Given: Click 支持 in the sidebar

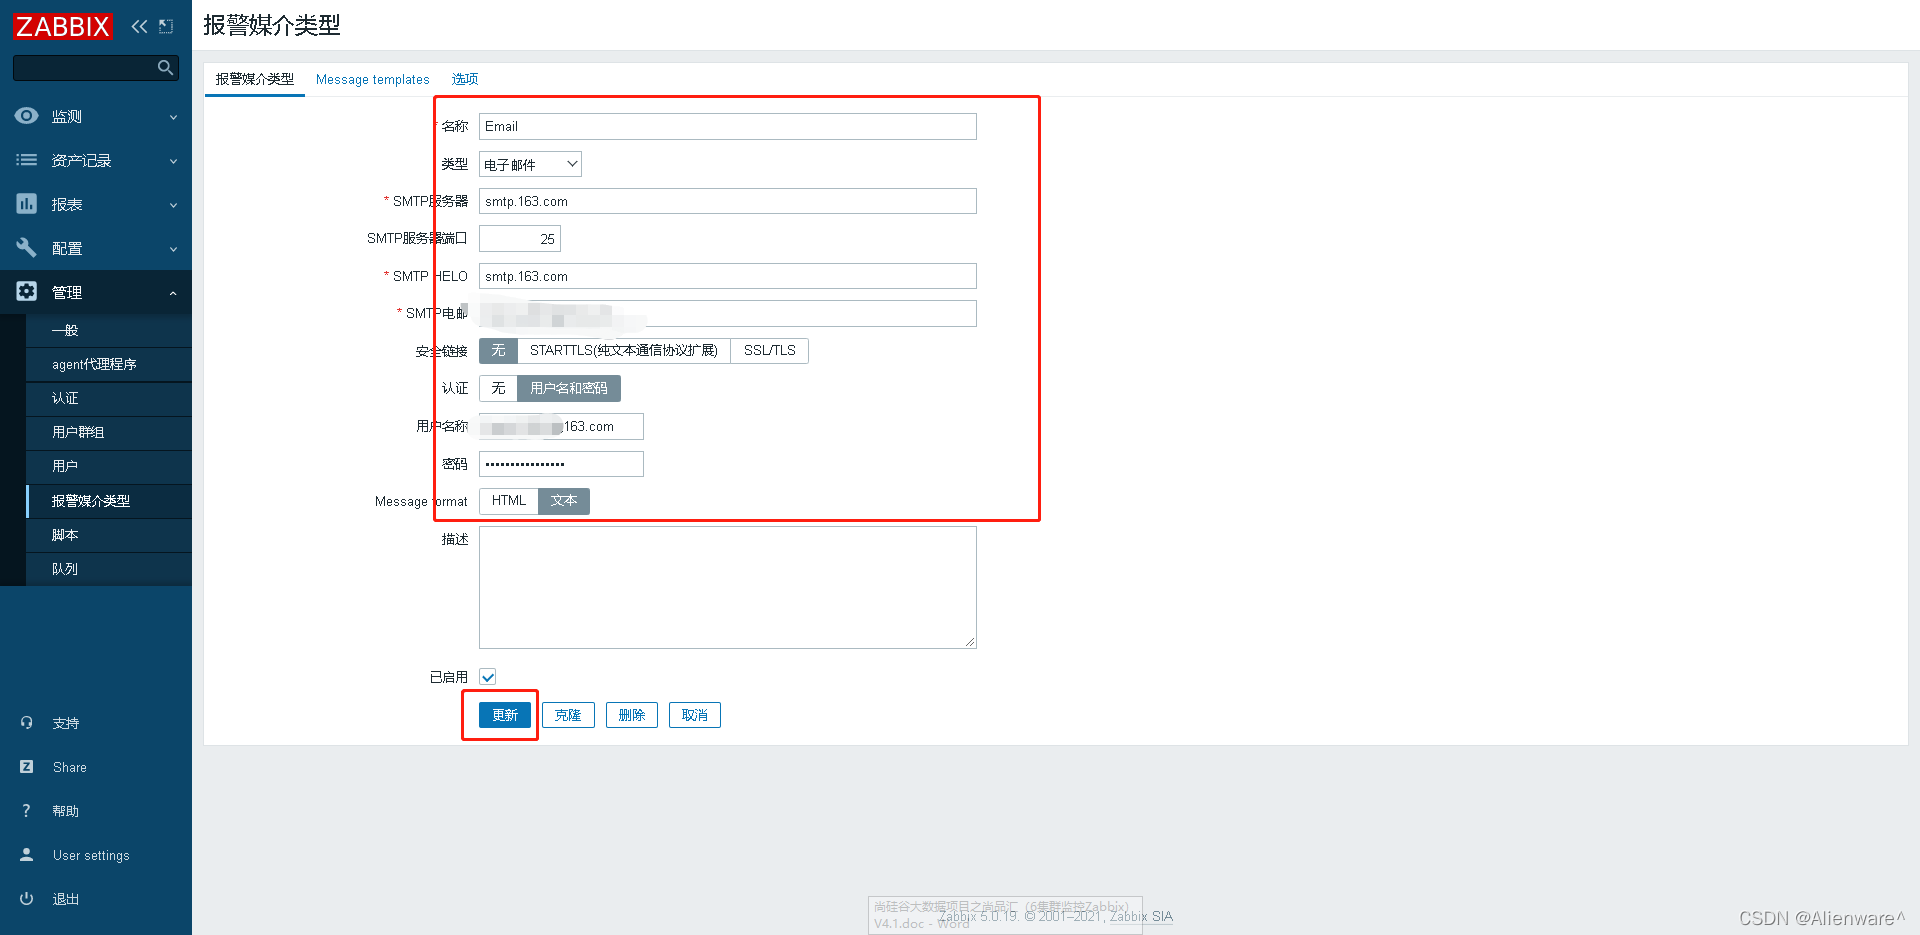Looking at the screenshot, I should pyautogui.click(x=66, y=723).
